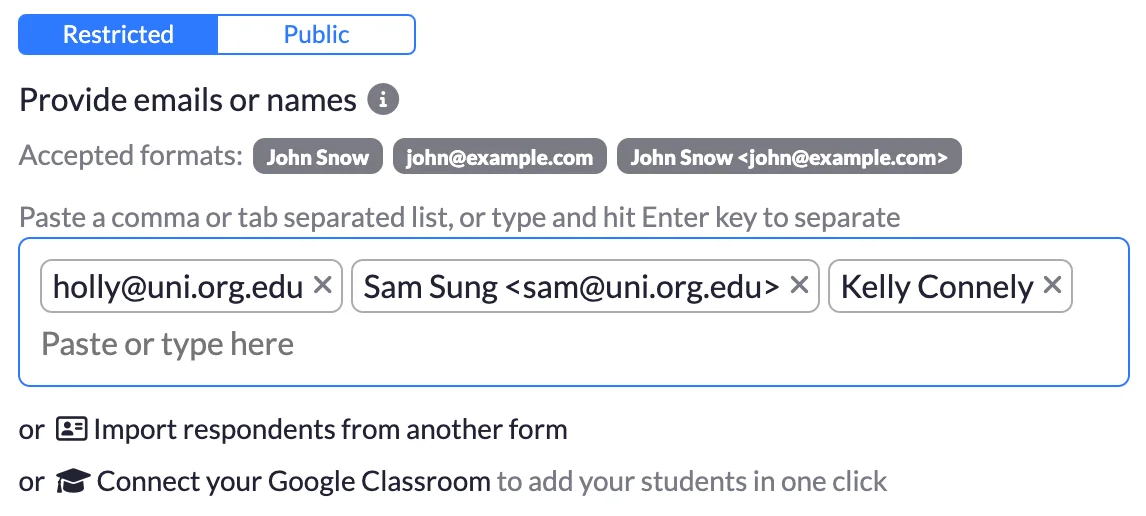Click the info icon beside Provide emails
The width and height of the screenshot is (1146, 516).
[x=383, y=100]
